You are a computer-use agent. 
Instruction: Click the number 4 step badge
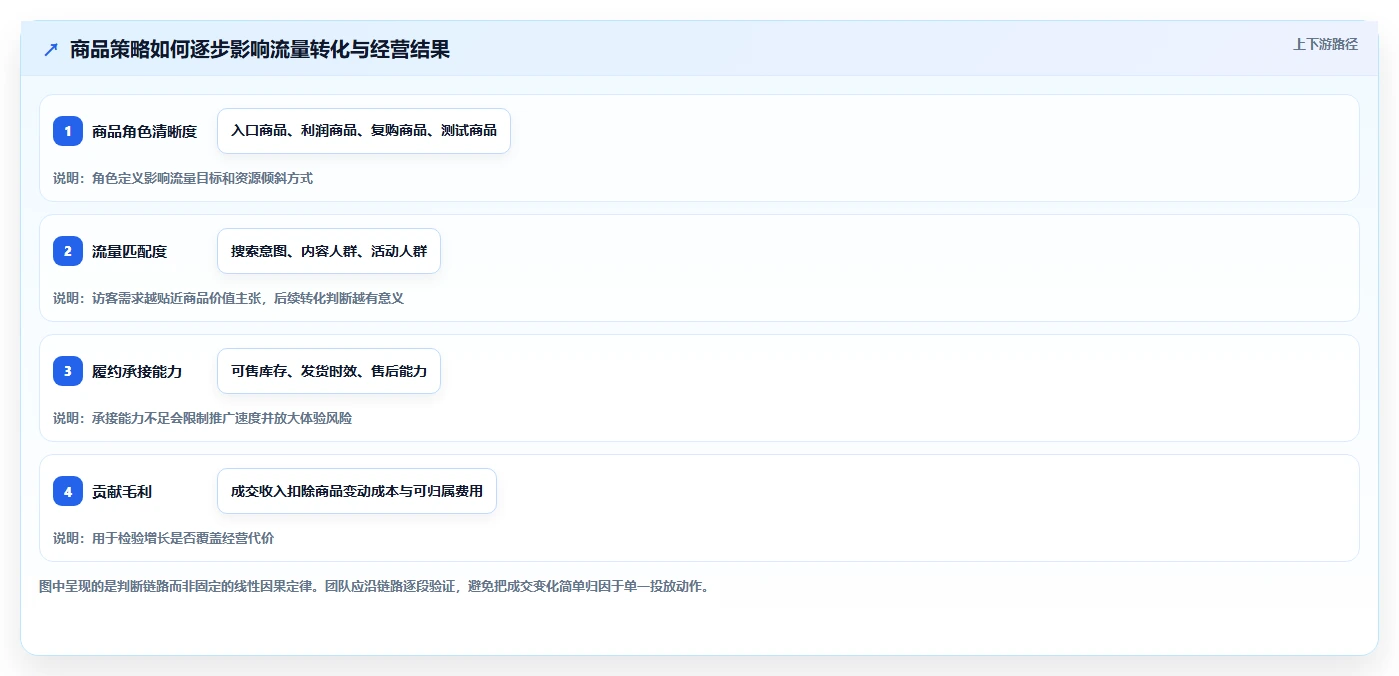tap(68, 491)
